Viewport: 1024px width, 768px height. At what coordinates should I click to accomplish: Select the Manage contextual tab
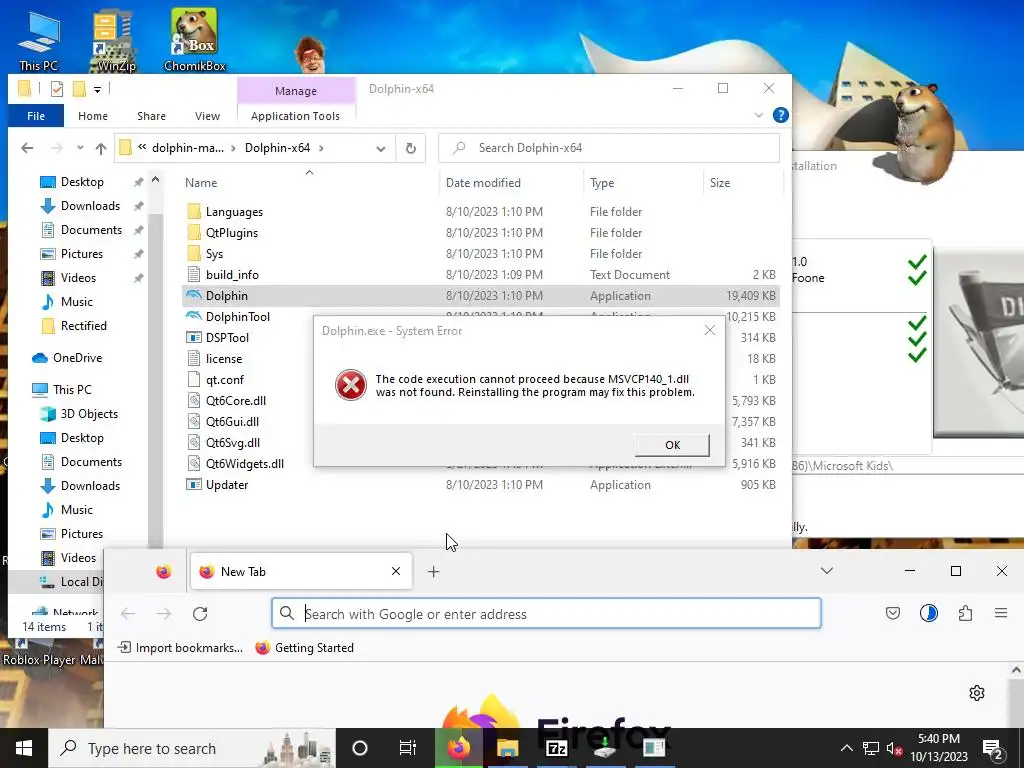[296, 91]
